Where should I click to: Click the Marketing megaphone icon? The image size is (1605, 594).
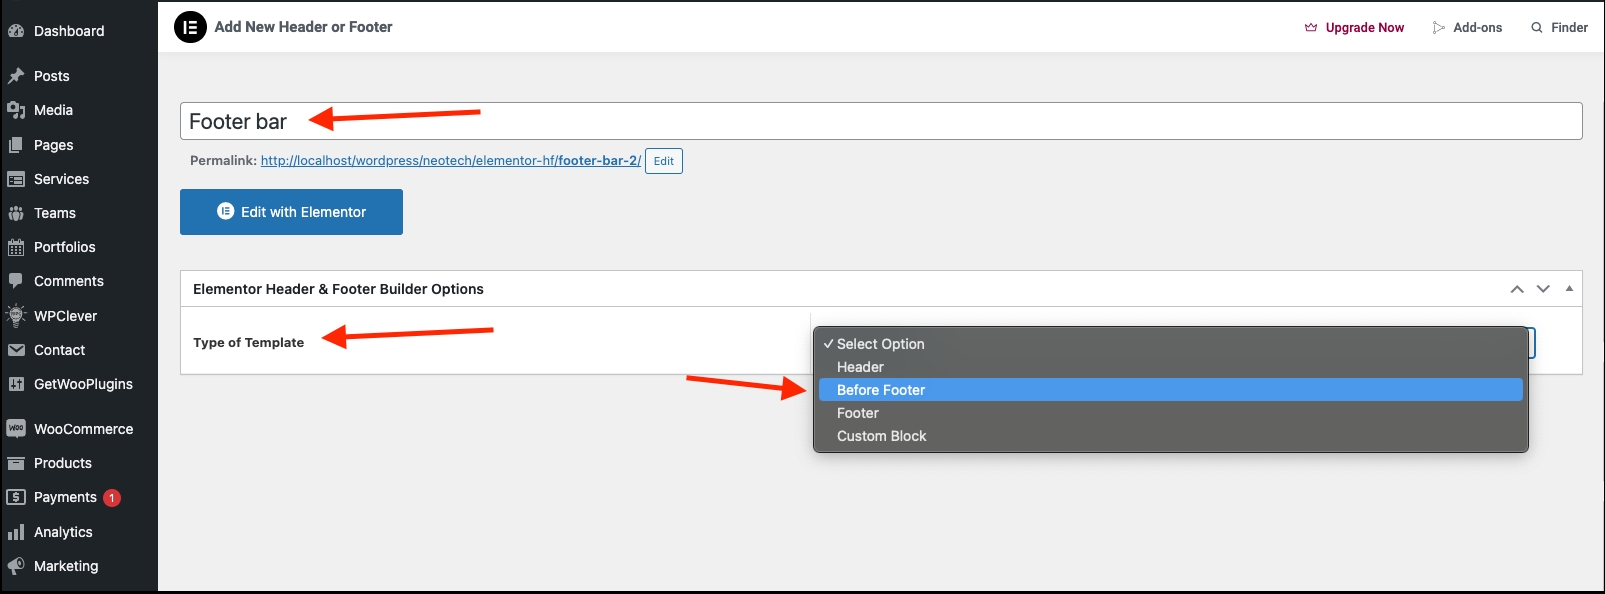[x=16, y=566]
